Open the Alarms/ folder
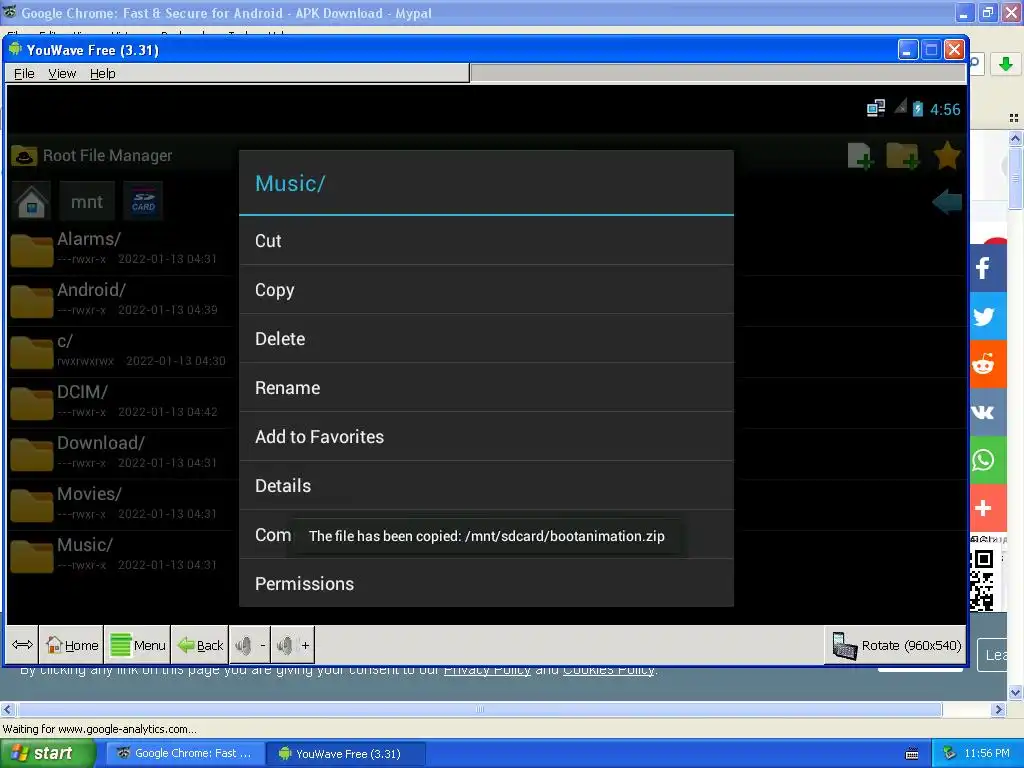Image resolution: width=1024 pixels, height=768 pixels. point(121,248)
